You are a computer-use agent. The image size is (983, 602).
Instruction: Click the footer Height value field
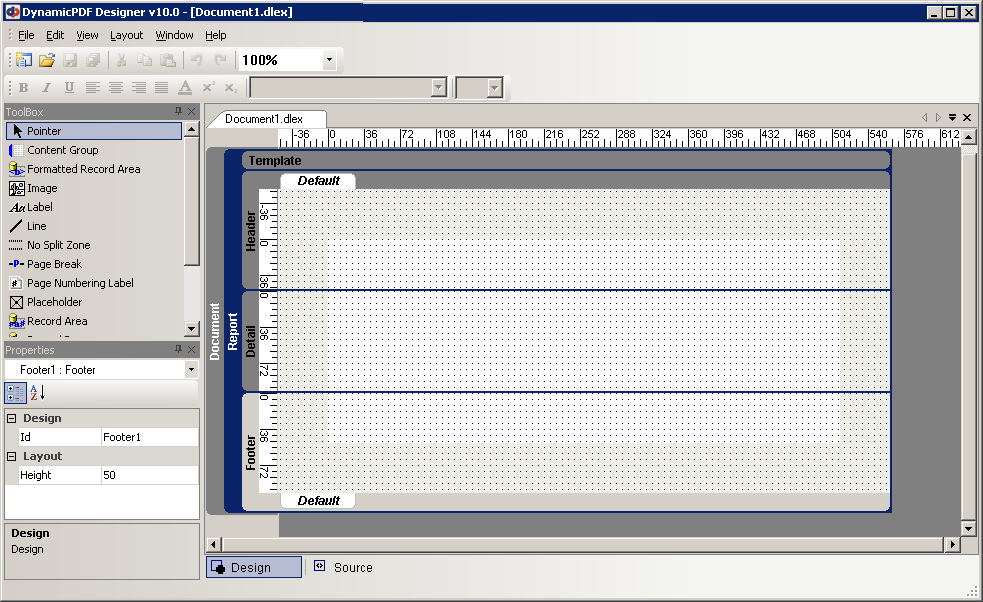coord(148,475)
